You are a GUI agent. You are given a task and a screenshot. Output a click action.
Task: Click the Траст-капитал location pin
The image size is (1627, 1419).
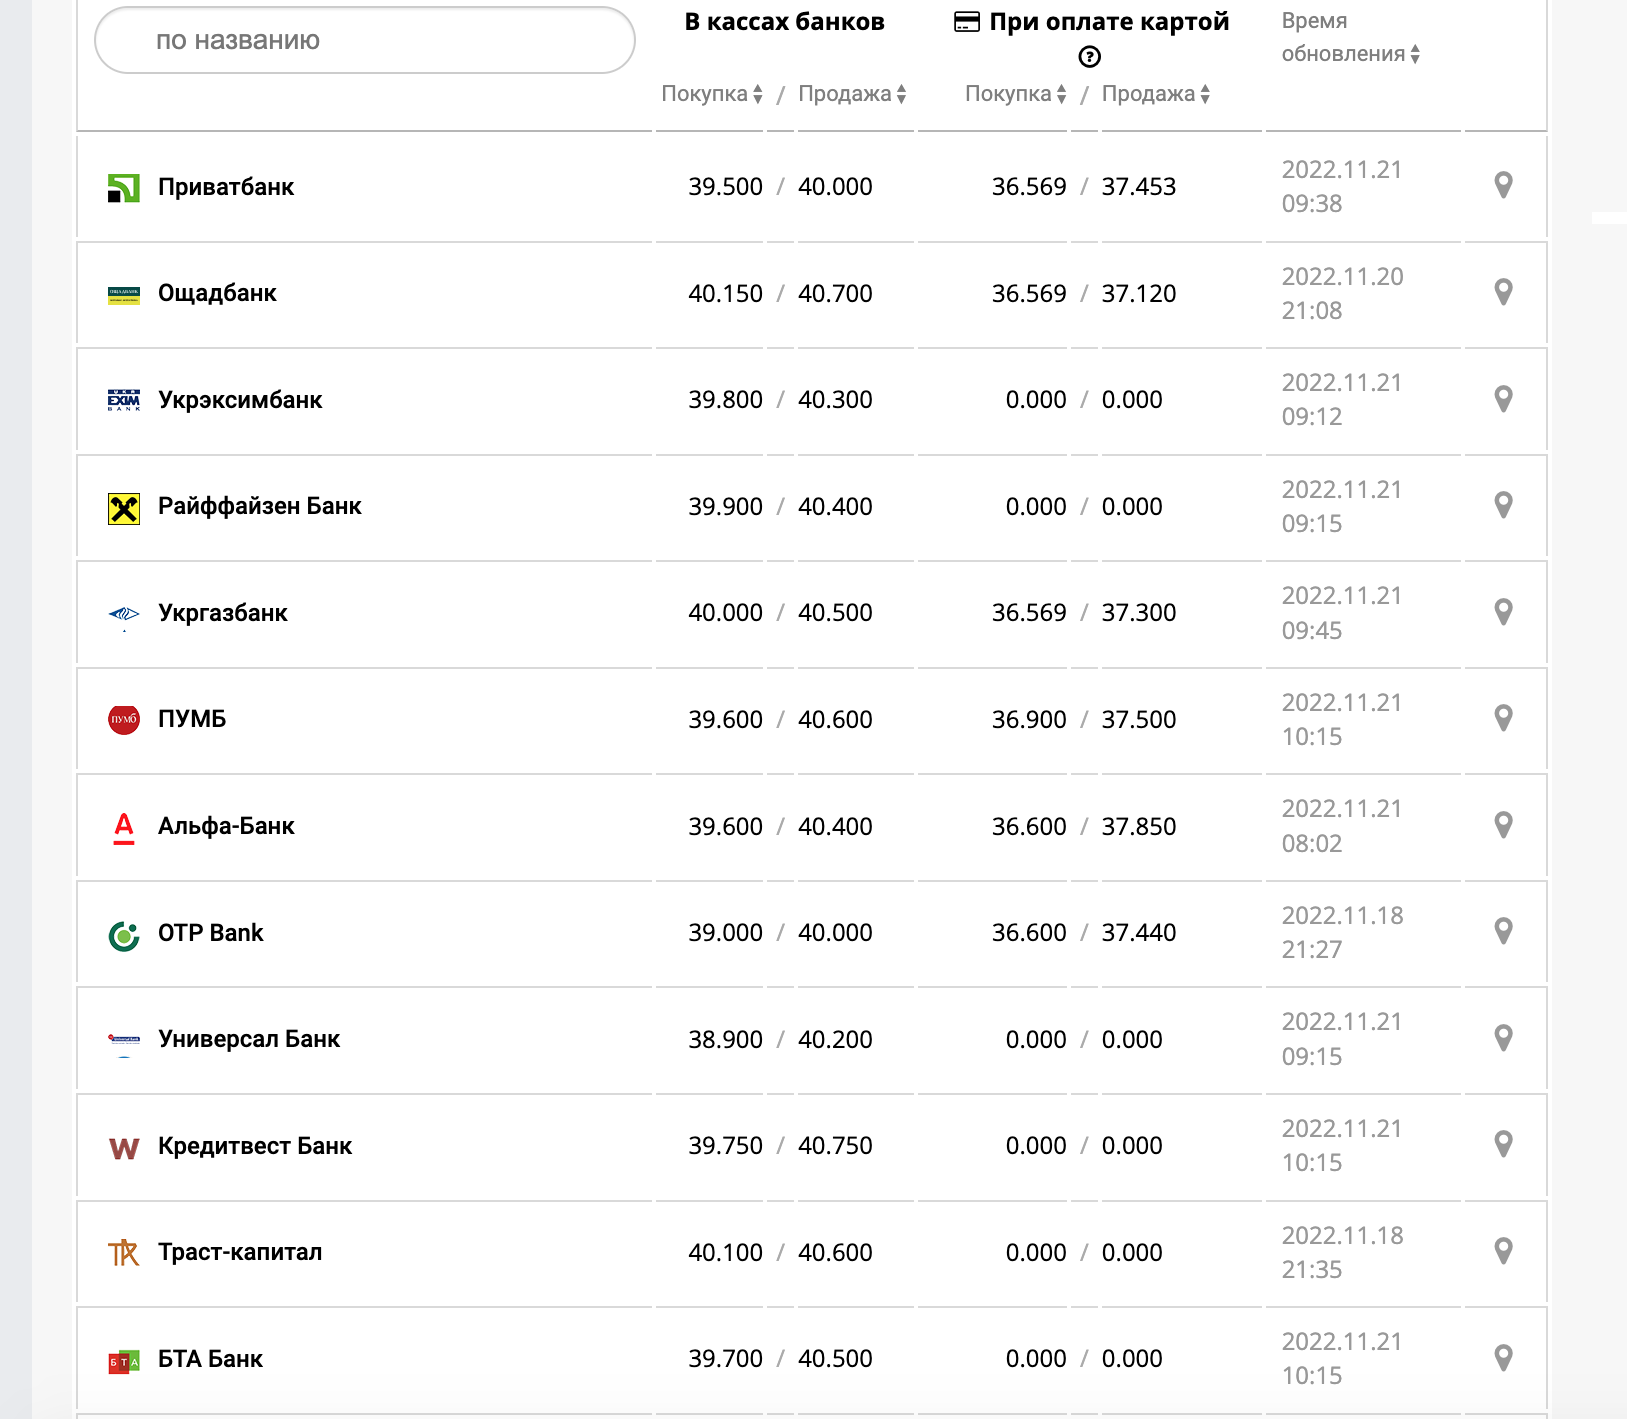pyautogui.click(x=1502, y=1251)
